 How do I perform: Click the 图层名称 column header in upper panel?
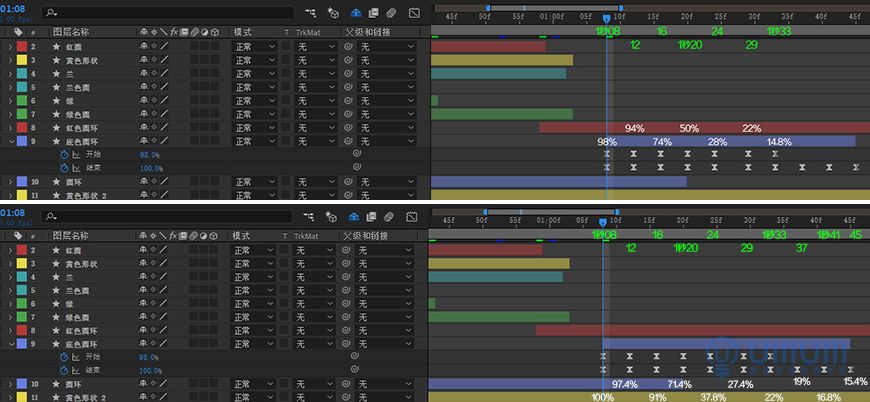point(71,33)
